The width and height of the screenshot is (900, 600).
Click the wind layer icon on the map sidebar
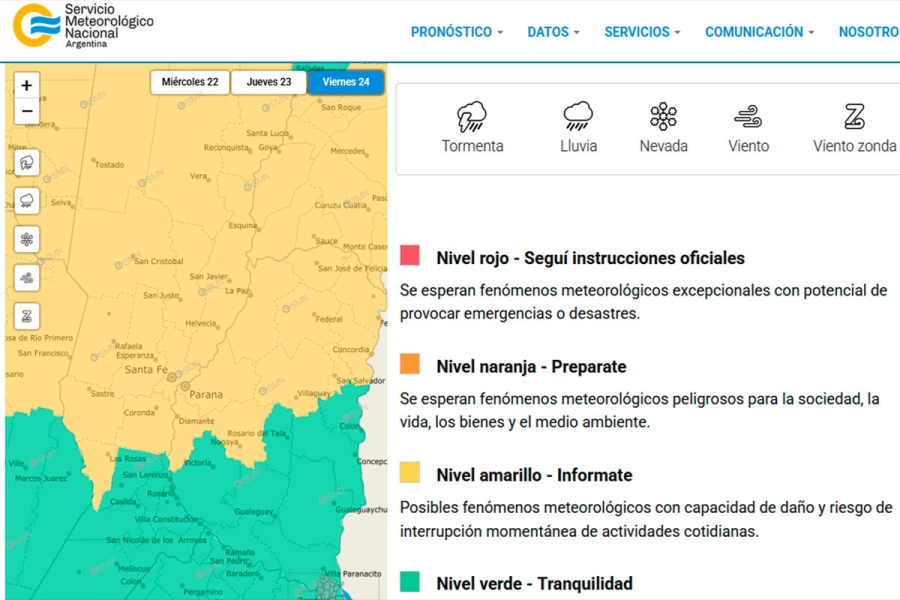coord(27,277)
